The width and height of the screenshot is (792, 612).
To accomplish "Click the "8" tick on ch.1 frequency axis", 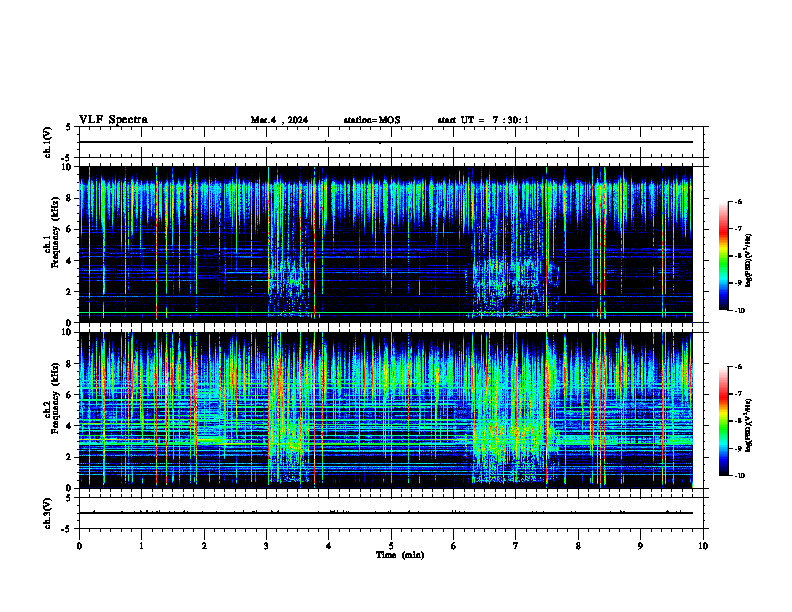I will tap(71, 198).
